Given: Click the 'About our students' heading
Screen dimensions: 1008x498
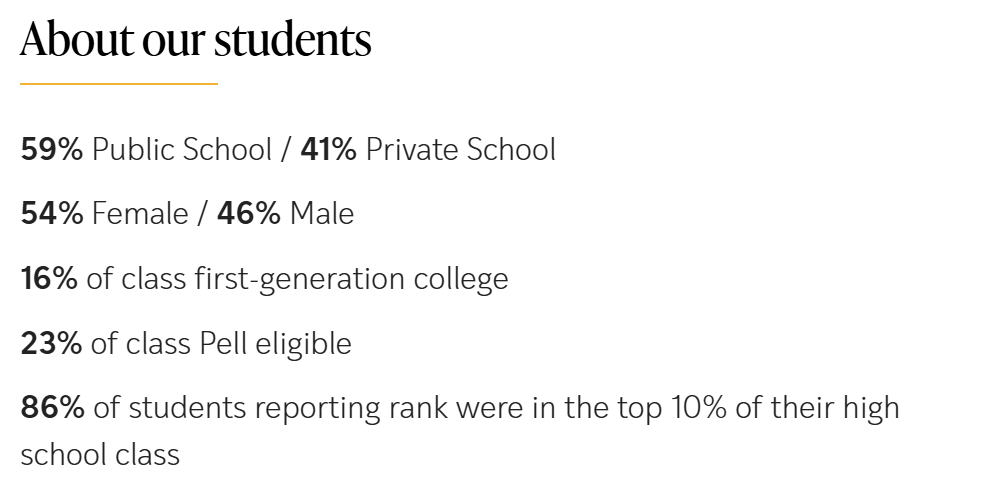Looking at the screenshot, I should click(195, 40).
